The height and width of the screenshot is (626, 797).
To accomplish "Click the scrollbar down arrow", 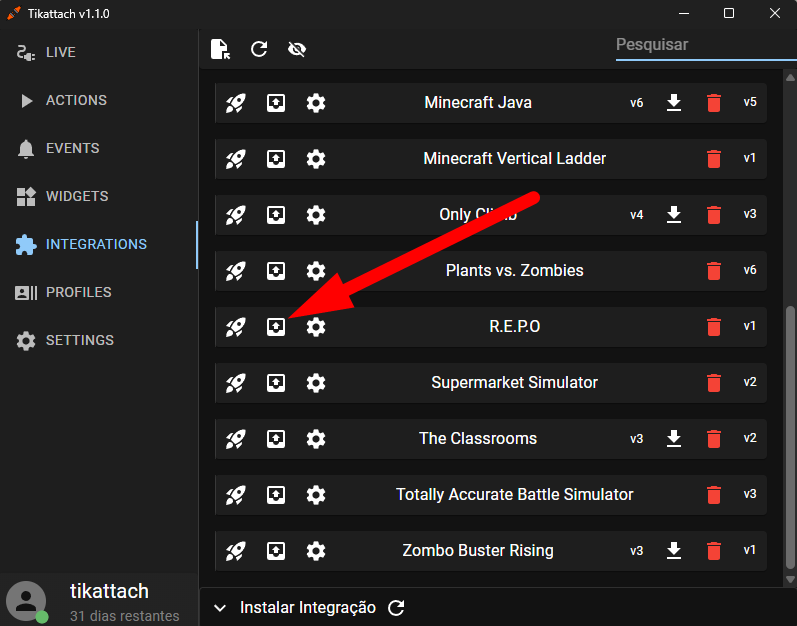I will tap(790, 579).
